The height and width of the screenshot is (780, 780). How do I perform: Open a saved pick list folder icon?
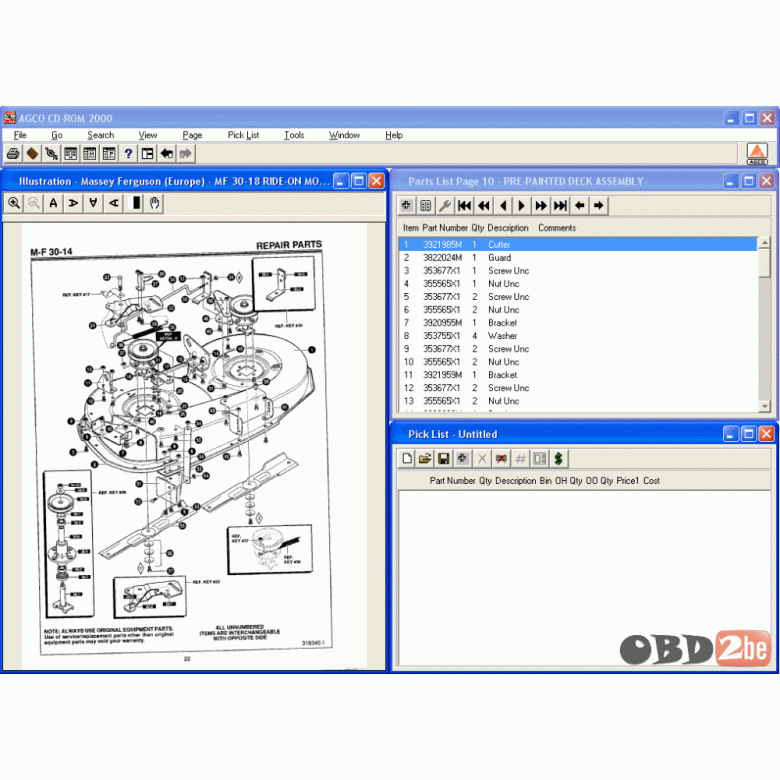pyautogui.click(x=425, y=459)
